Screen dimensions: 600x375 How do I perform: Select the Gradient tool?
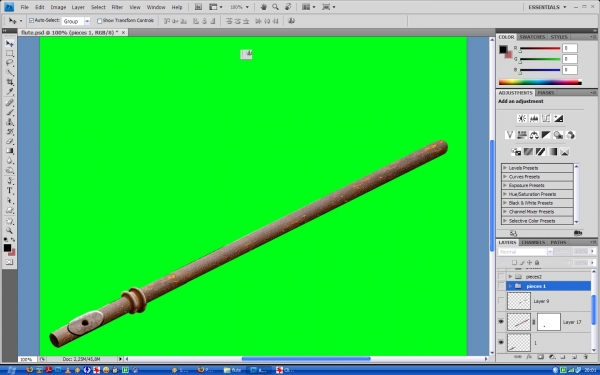10,151
